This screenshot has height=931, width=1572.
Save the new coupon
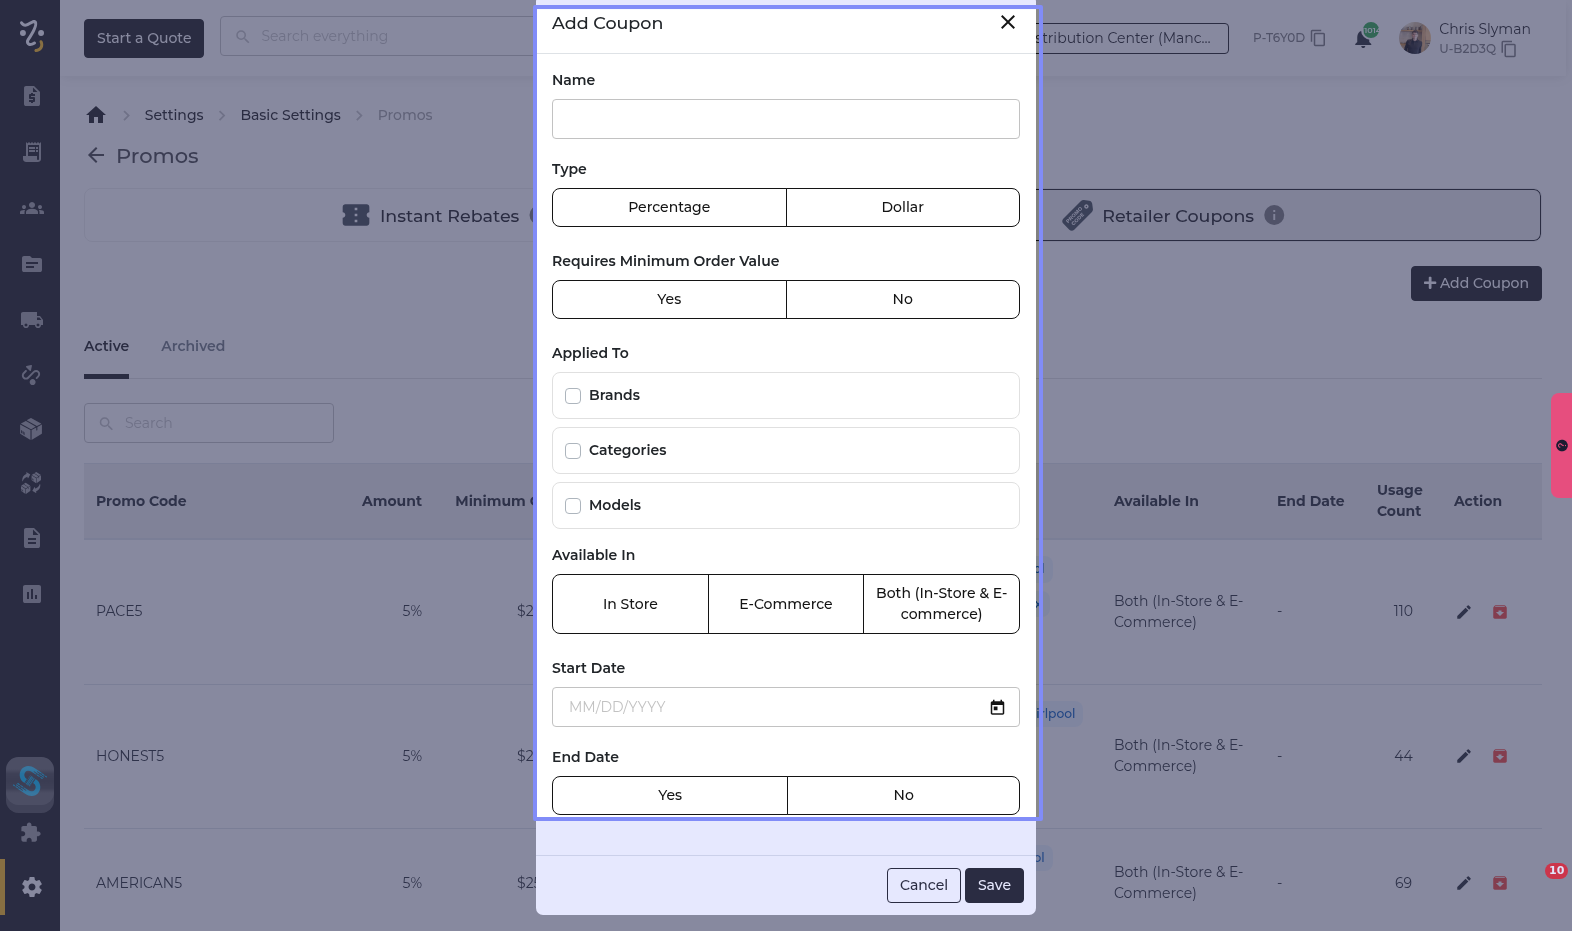point(993,885)
